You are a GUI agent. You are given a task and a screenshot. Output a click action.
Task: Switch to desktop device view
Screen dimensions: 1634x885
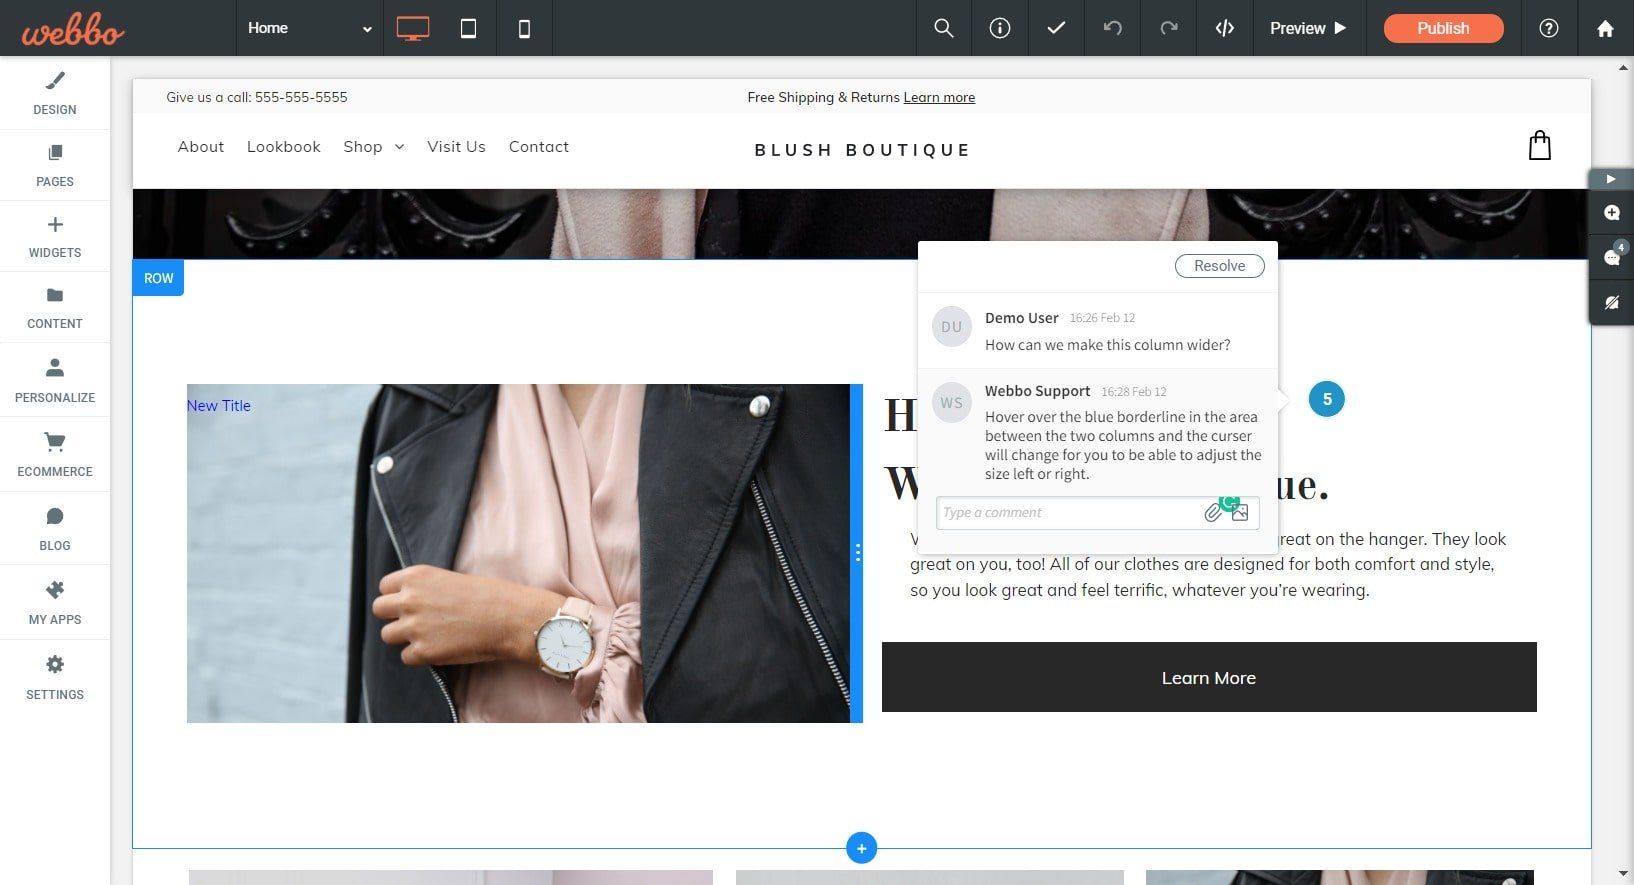[413, 28]
